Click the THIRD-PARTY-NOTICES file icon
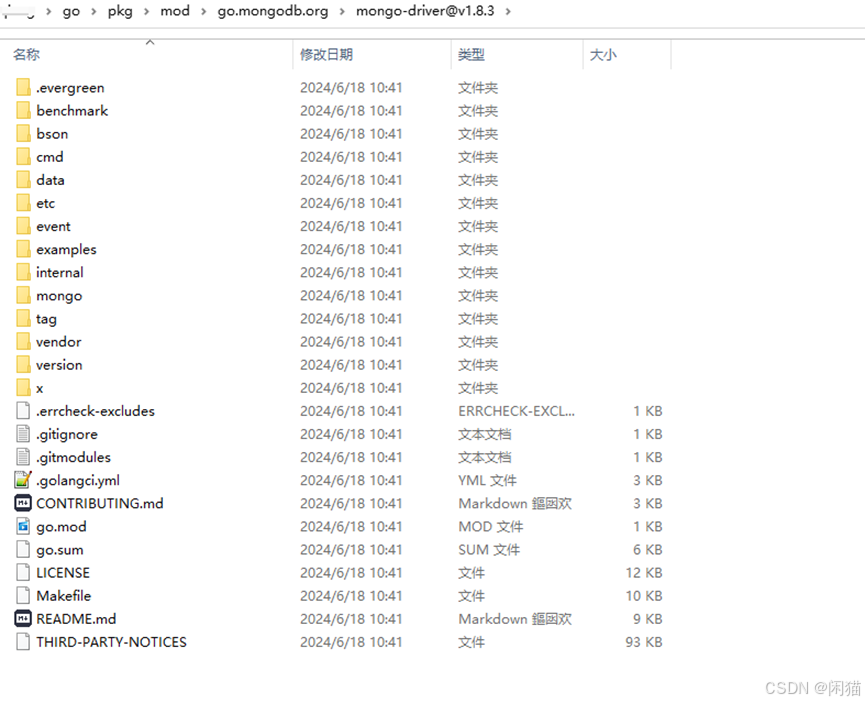 [23, 642]
